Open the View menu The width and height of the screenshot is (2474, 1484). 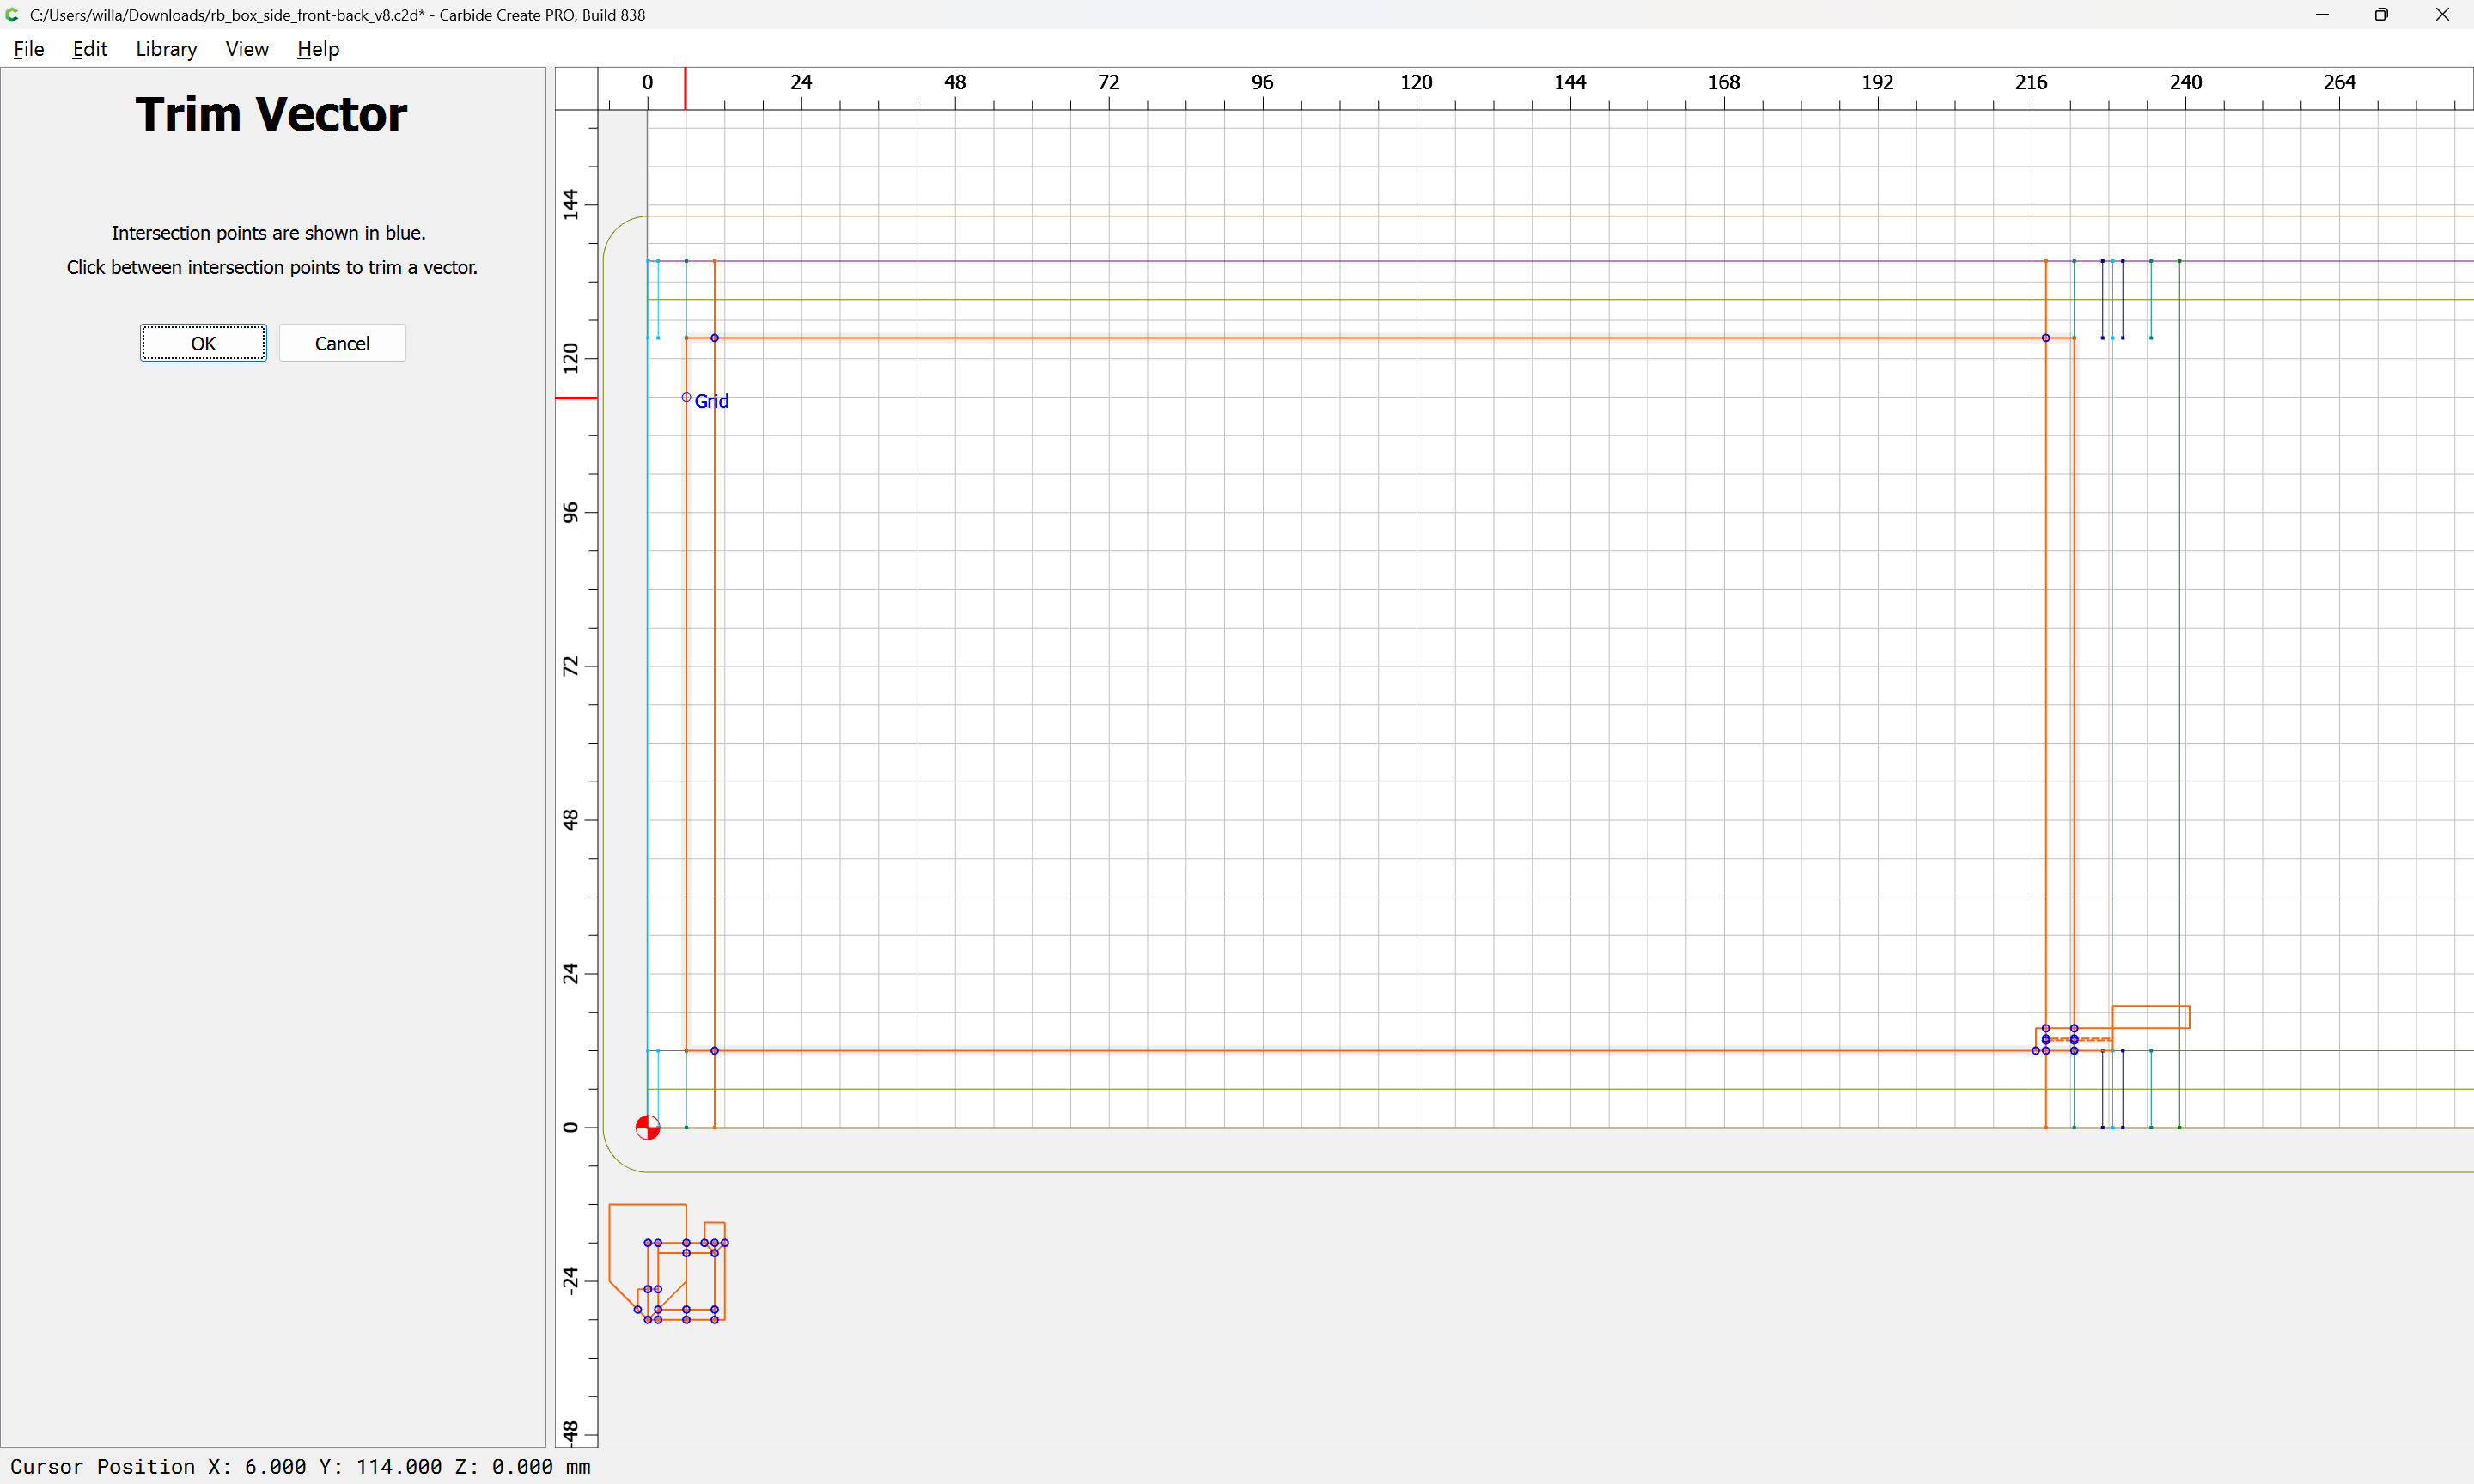click(x=247, y=49)
